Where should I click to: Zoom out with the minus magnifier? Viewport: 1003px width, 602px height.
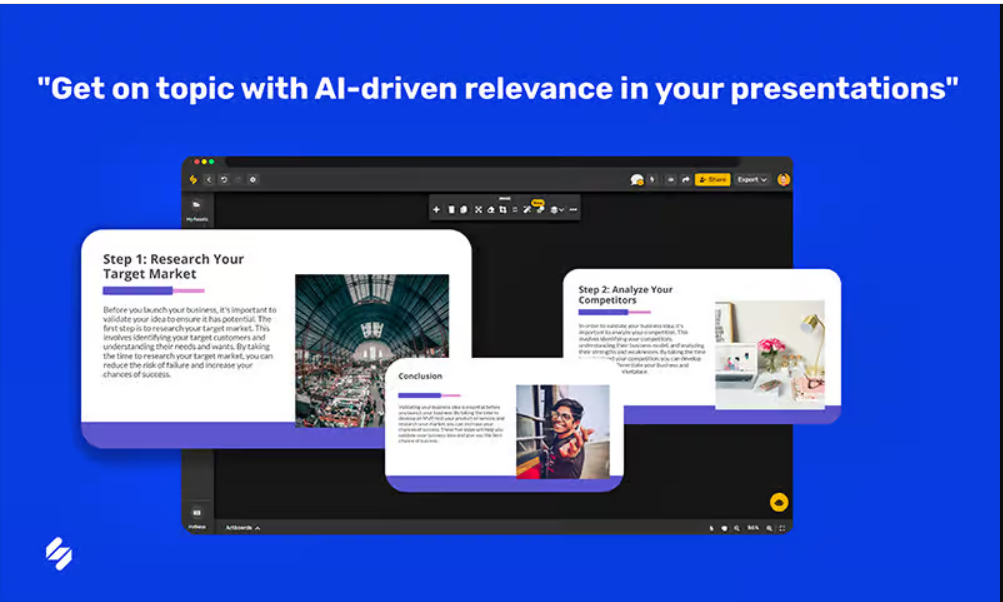(x=737, y=528)
